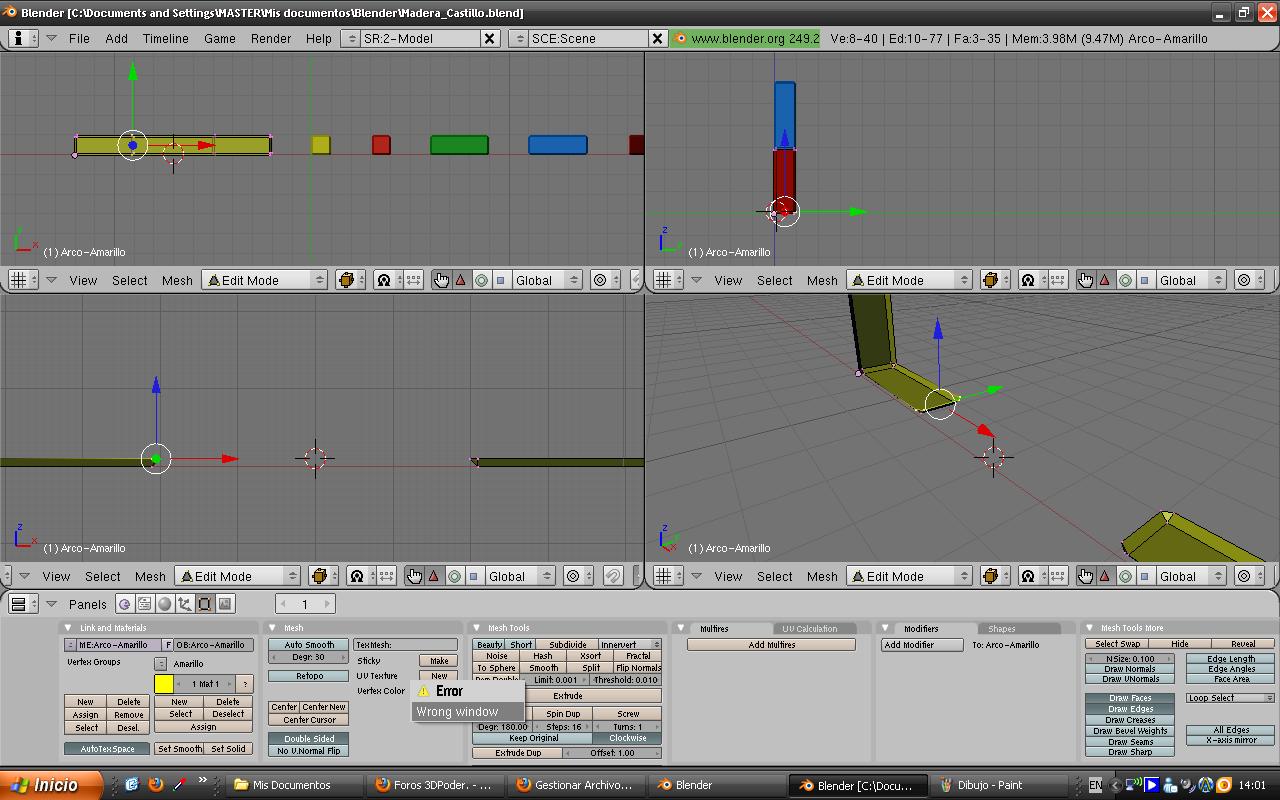Image resolution: width=1280 pixels, height=800 pixels.
Task: Enable Edge Length display
Action: [x=1231, y=659]
